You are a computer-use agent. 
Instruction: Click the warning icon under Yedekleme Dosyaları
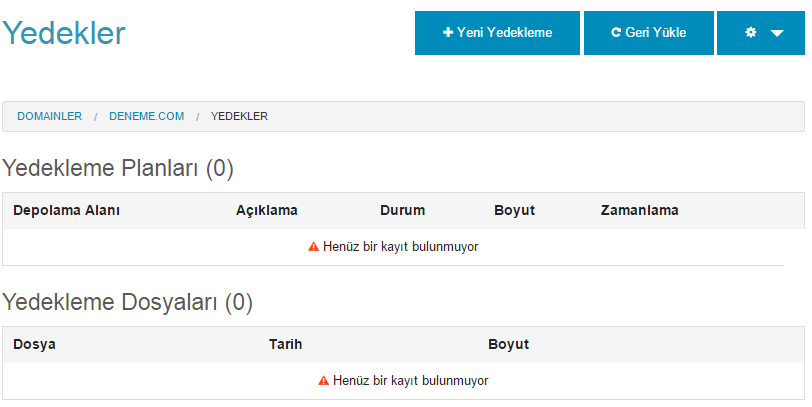click(x=324, y=381)
